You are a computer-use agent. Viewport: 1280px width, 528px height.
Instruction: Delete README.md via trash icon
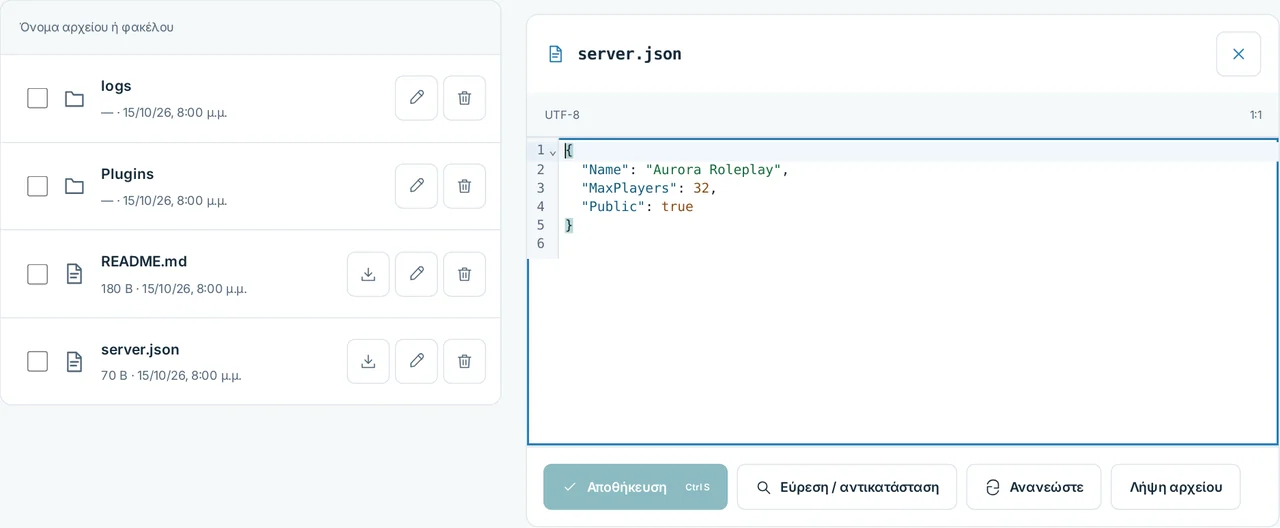click(464, 274)
